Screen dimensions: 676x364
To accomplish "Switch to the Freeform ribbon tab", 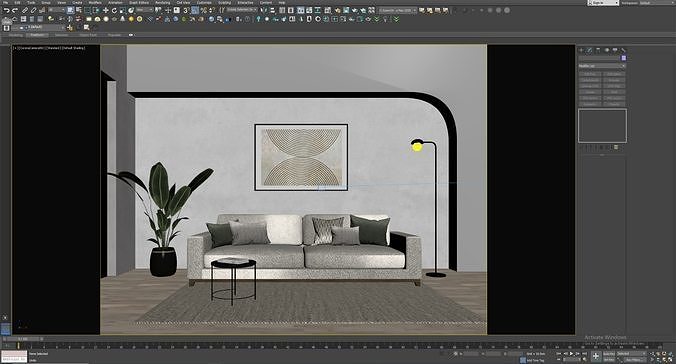I will [37, 35].
